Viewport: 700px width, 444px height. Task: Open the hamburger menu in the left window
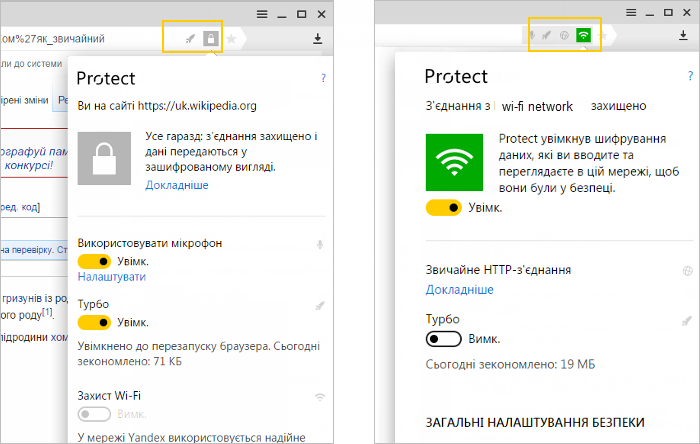262,14
